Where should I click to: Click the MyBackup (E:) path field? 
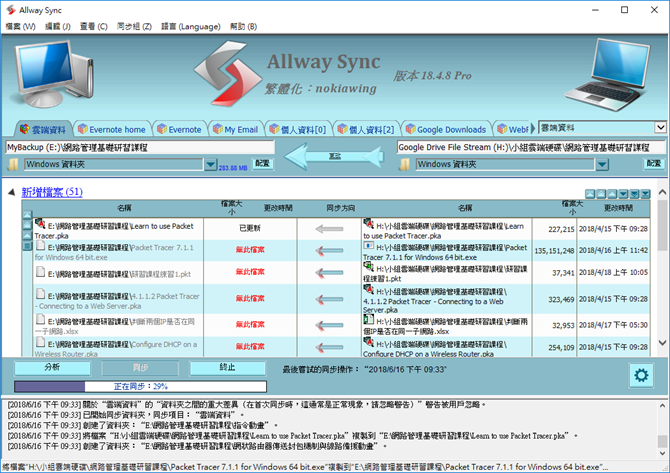(x=140, y=147)
